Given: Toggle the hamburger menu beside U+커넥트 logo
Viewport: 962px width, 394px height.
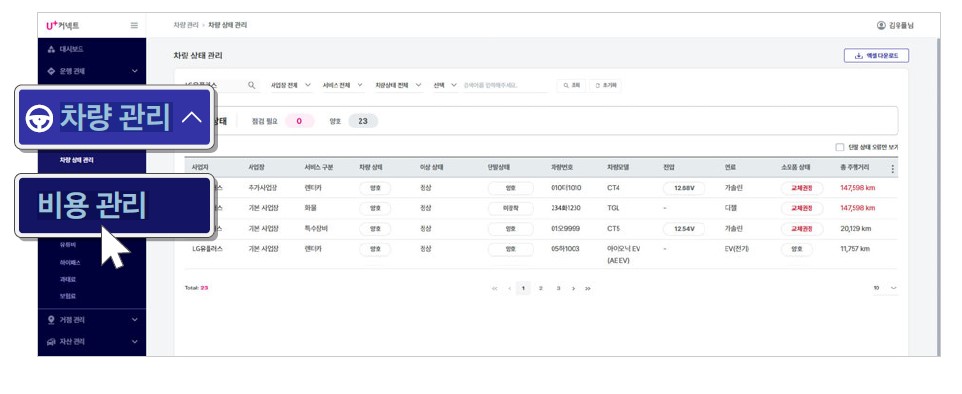Looking at the screenshot, I should 134,26.
